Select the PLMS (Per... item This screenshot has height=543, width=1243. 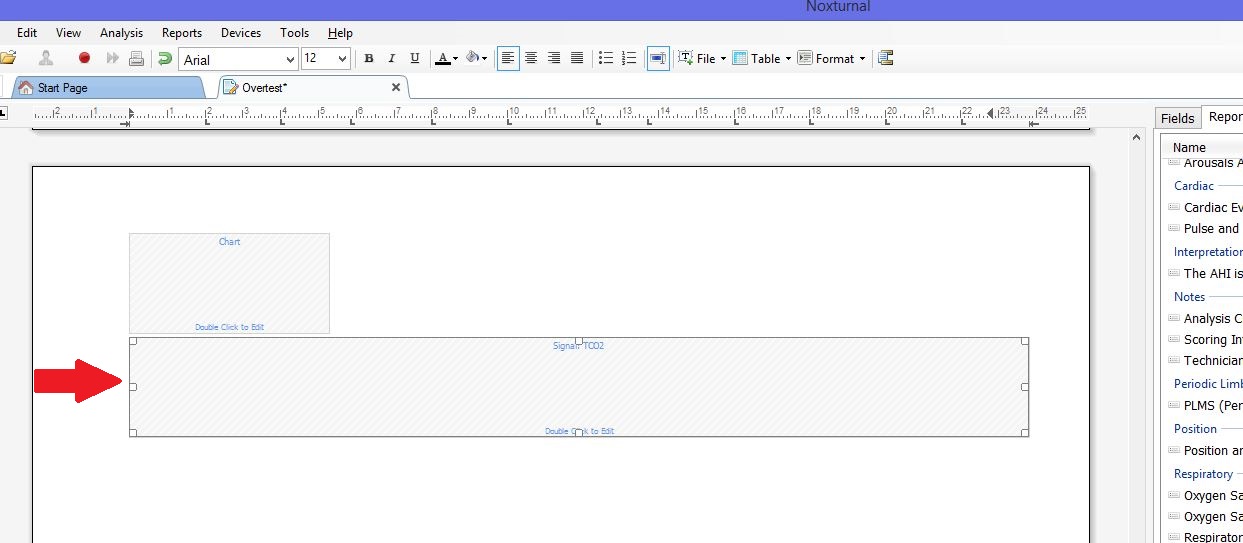pos(1205,406)
